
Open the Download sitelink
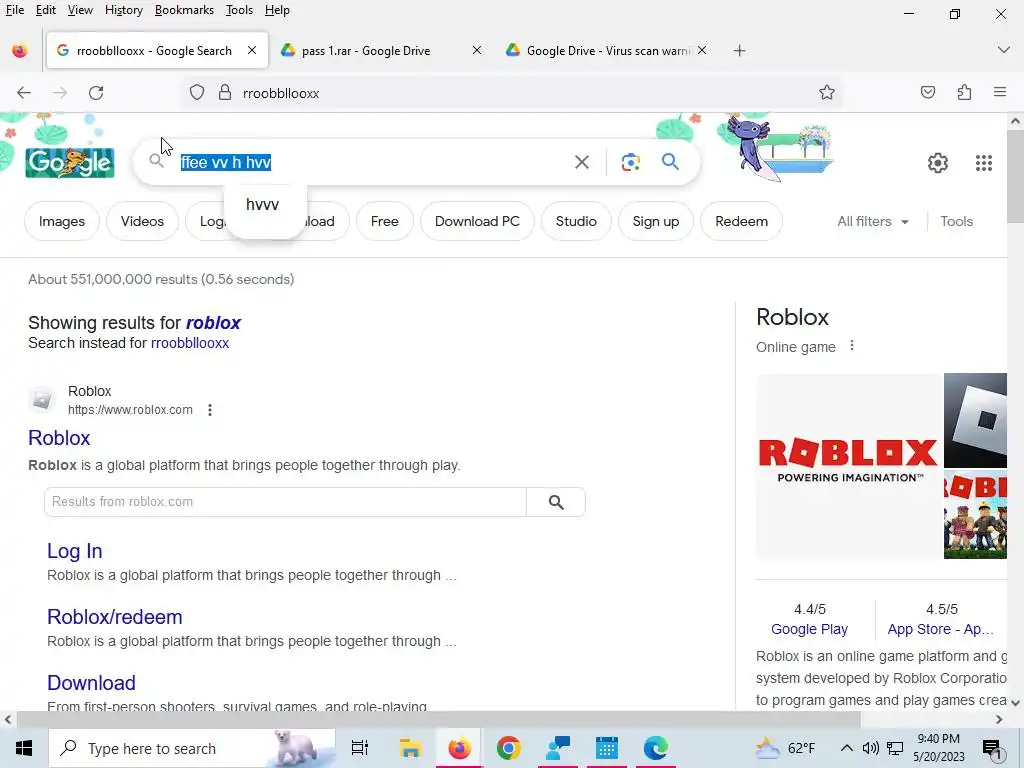coord(91,683)
